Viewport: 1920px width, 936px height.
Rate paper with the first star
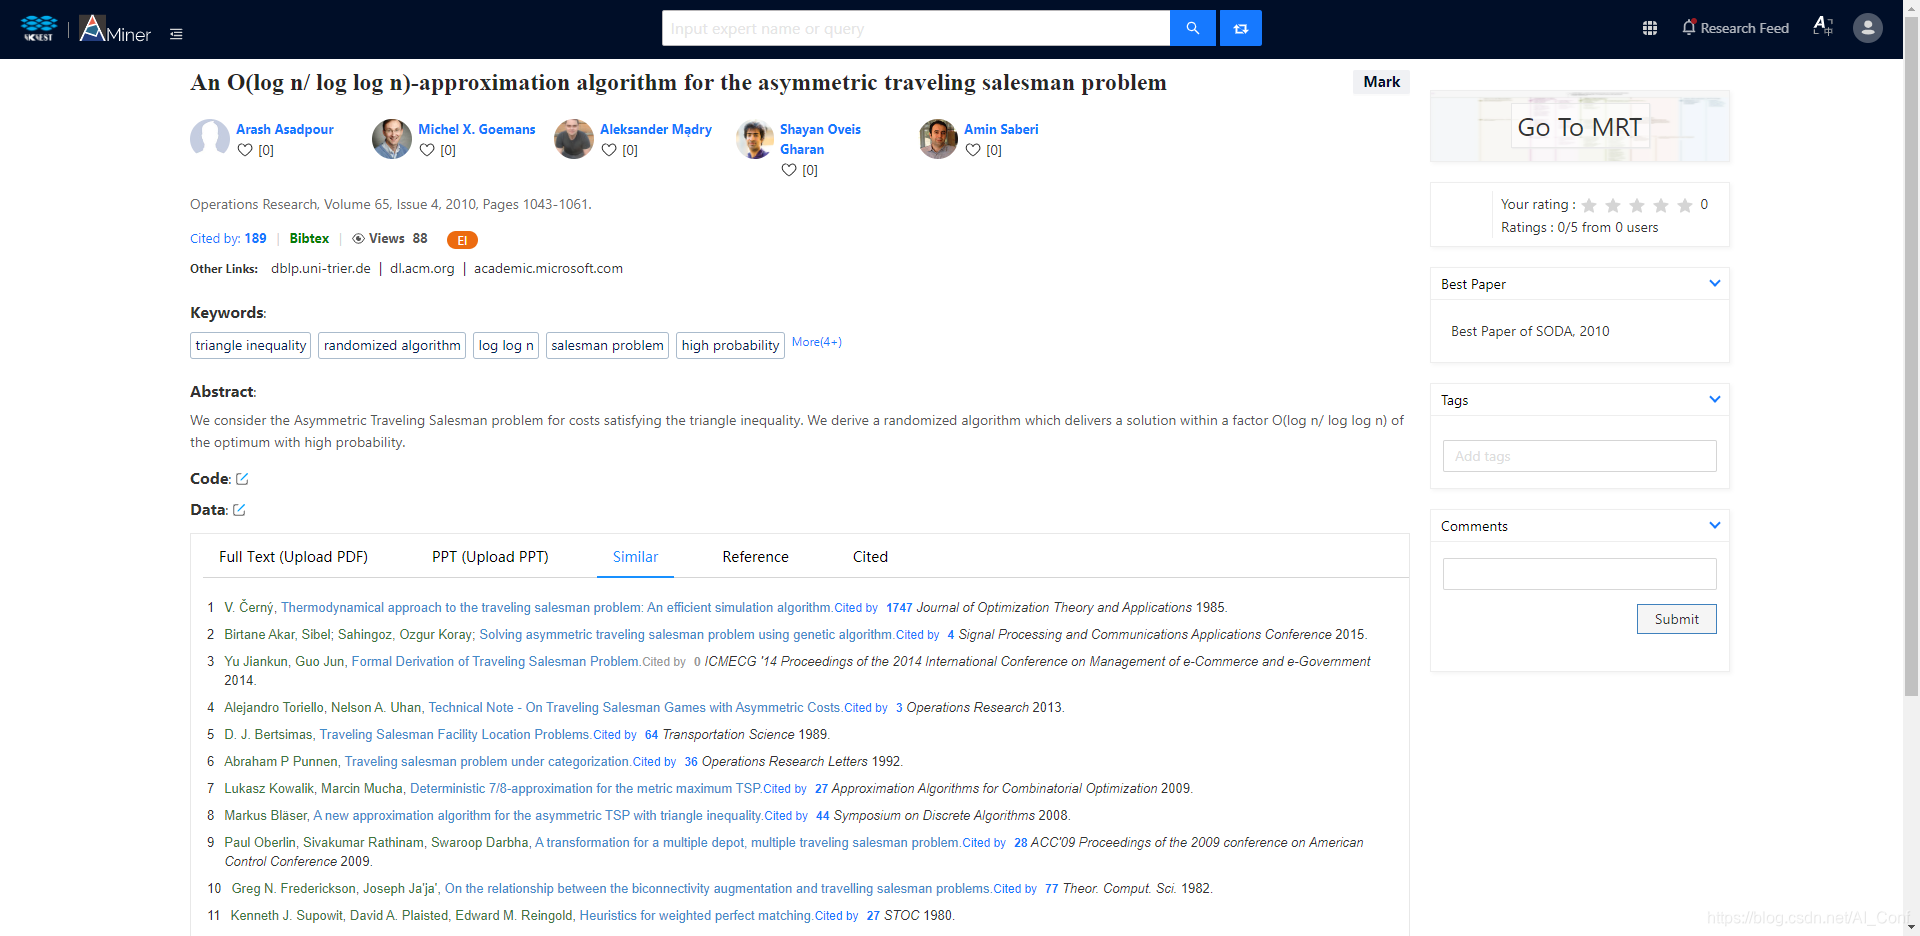1589,205
